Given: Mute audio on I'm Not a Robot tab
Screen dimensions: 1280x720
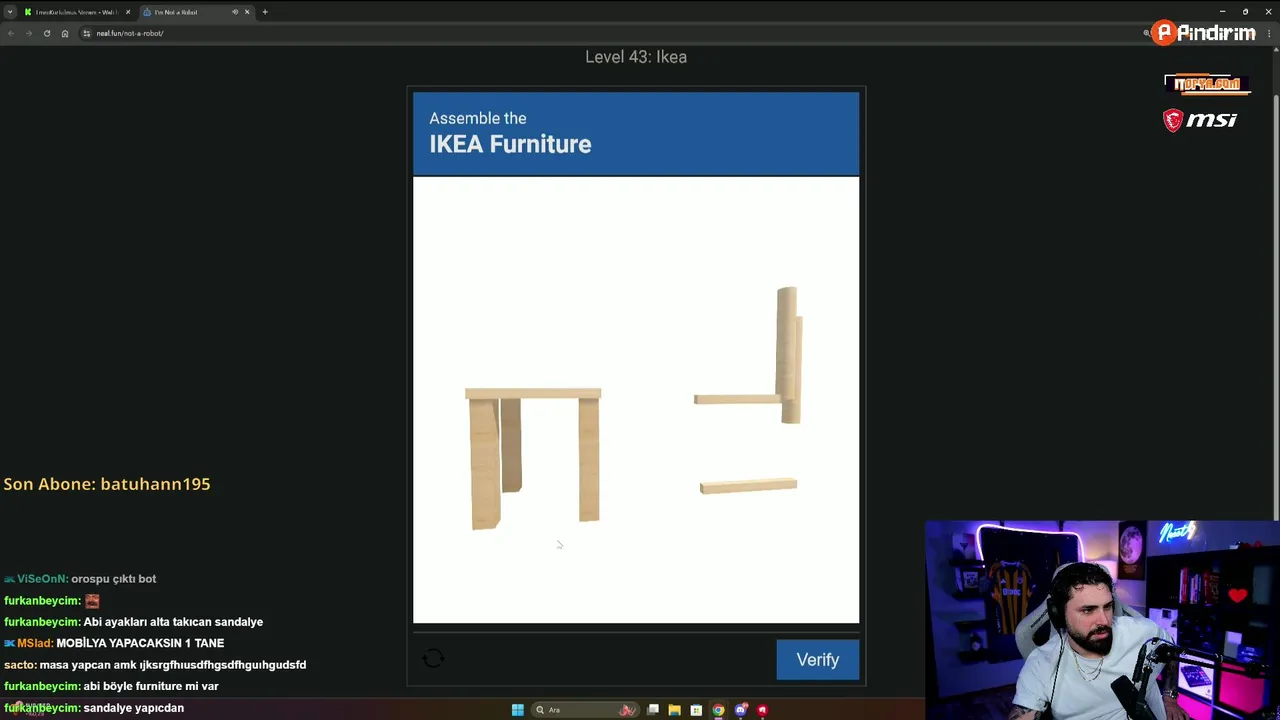Looking at the screenshot, I should (235, 12).
